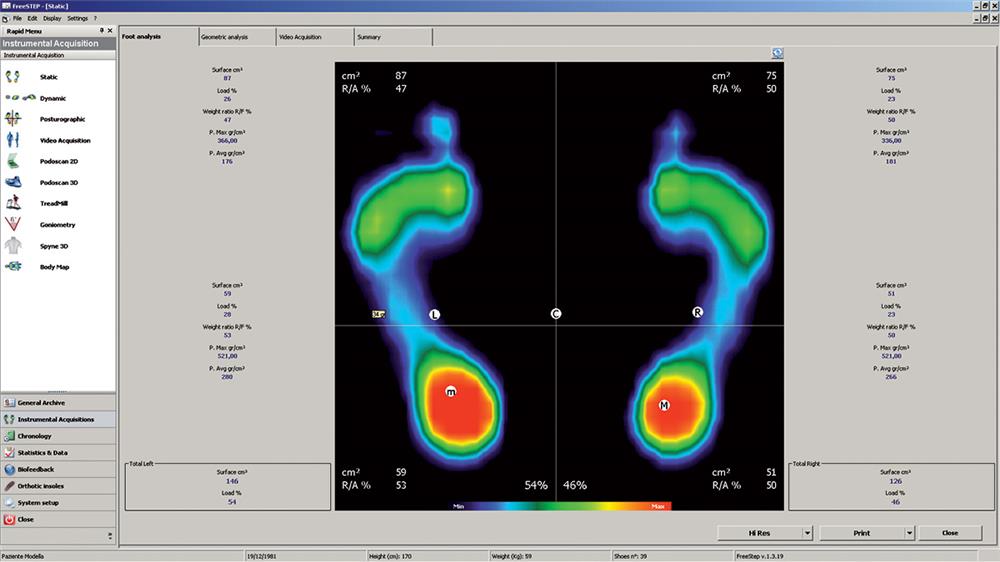This screenshot has width=1000, height=562.
Task: Expand the Hi Res dropdown arrow
Action: pos(807,533)
